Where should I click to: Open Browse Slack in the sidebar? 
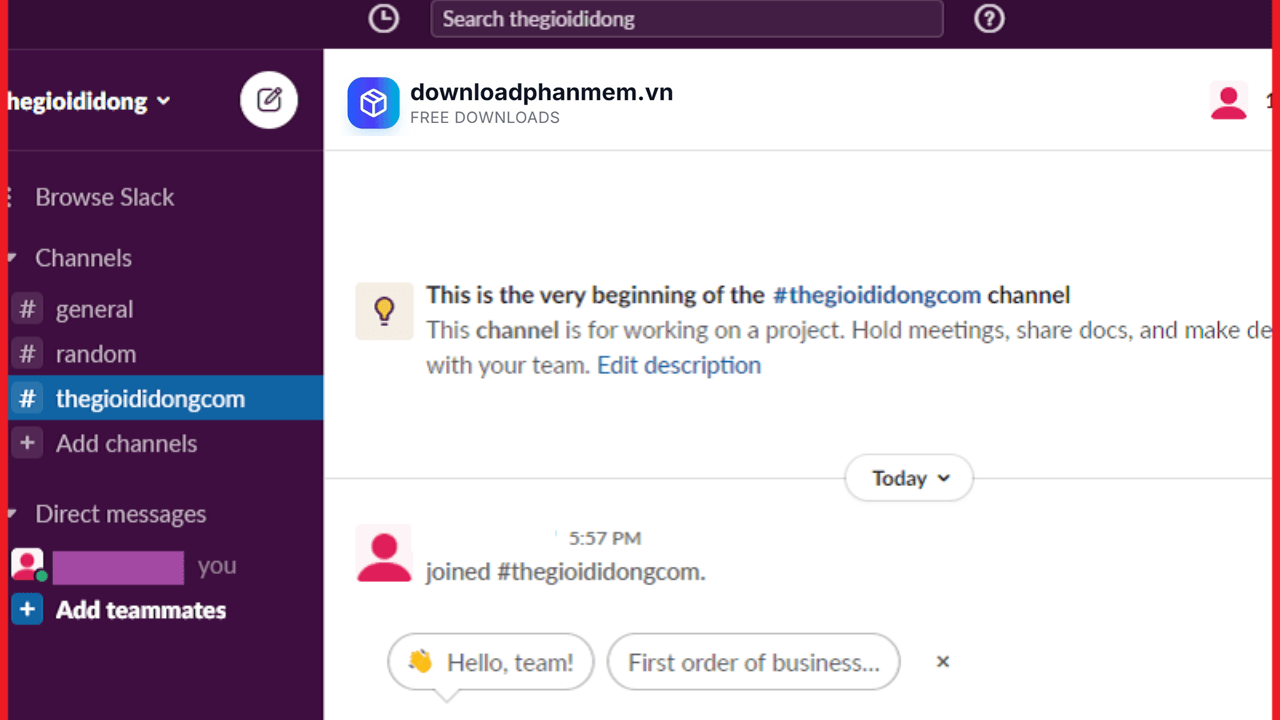(104, 197)
